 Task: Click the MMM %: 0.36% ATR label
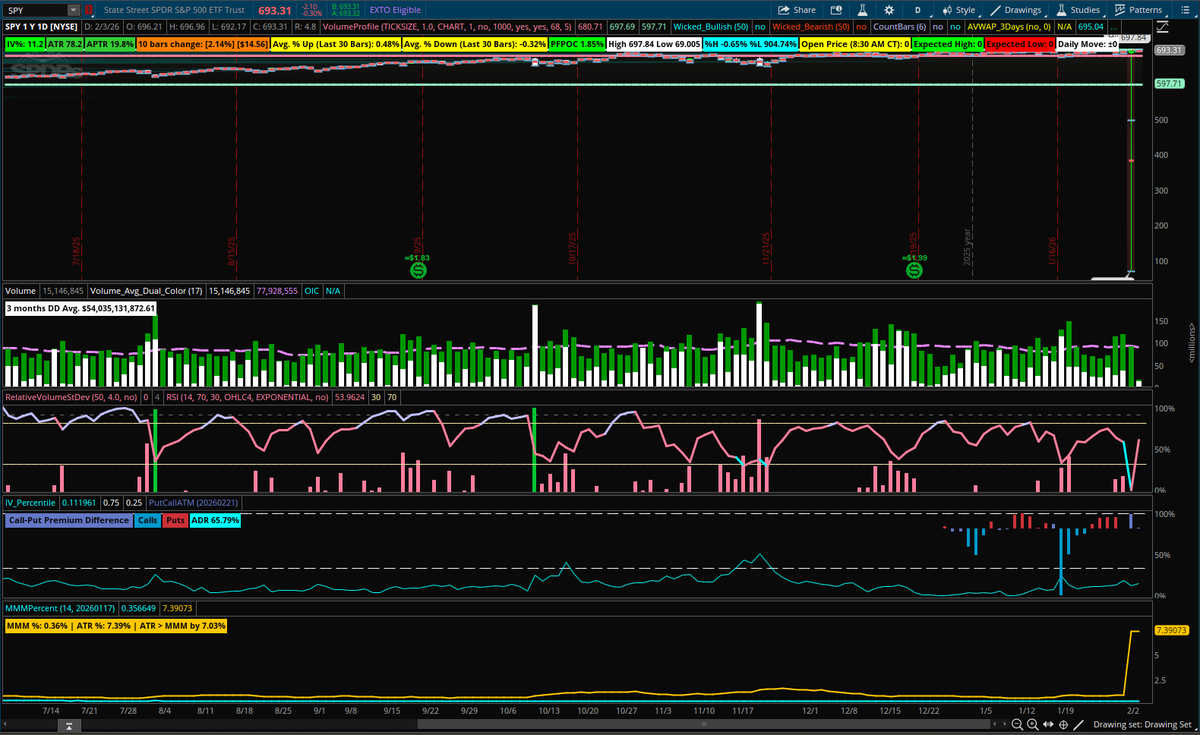point(116,625)
